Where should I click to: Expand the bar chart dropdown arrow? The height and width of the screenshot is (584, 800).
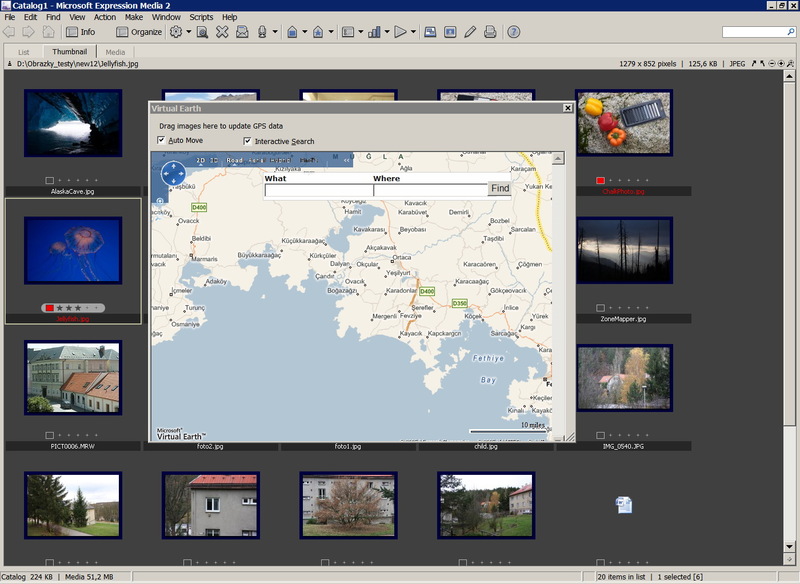387,32
